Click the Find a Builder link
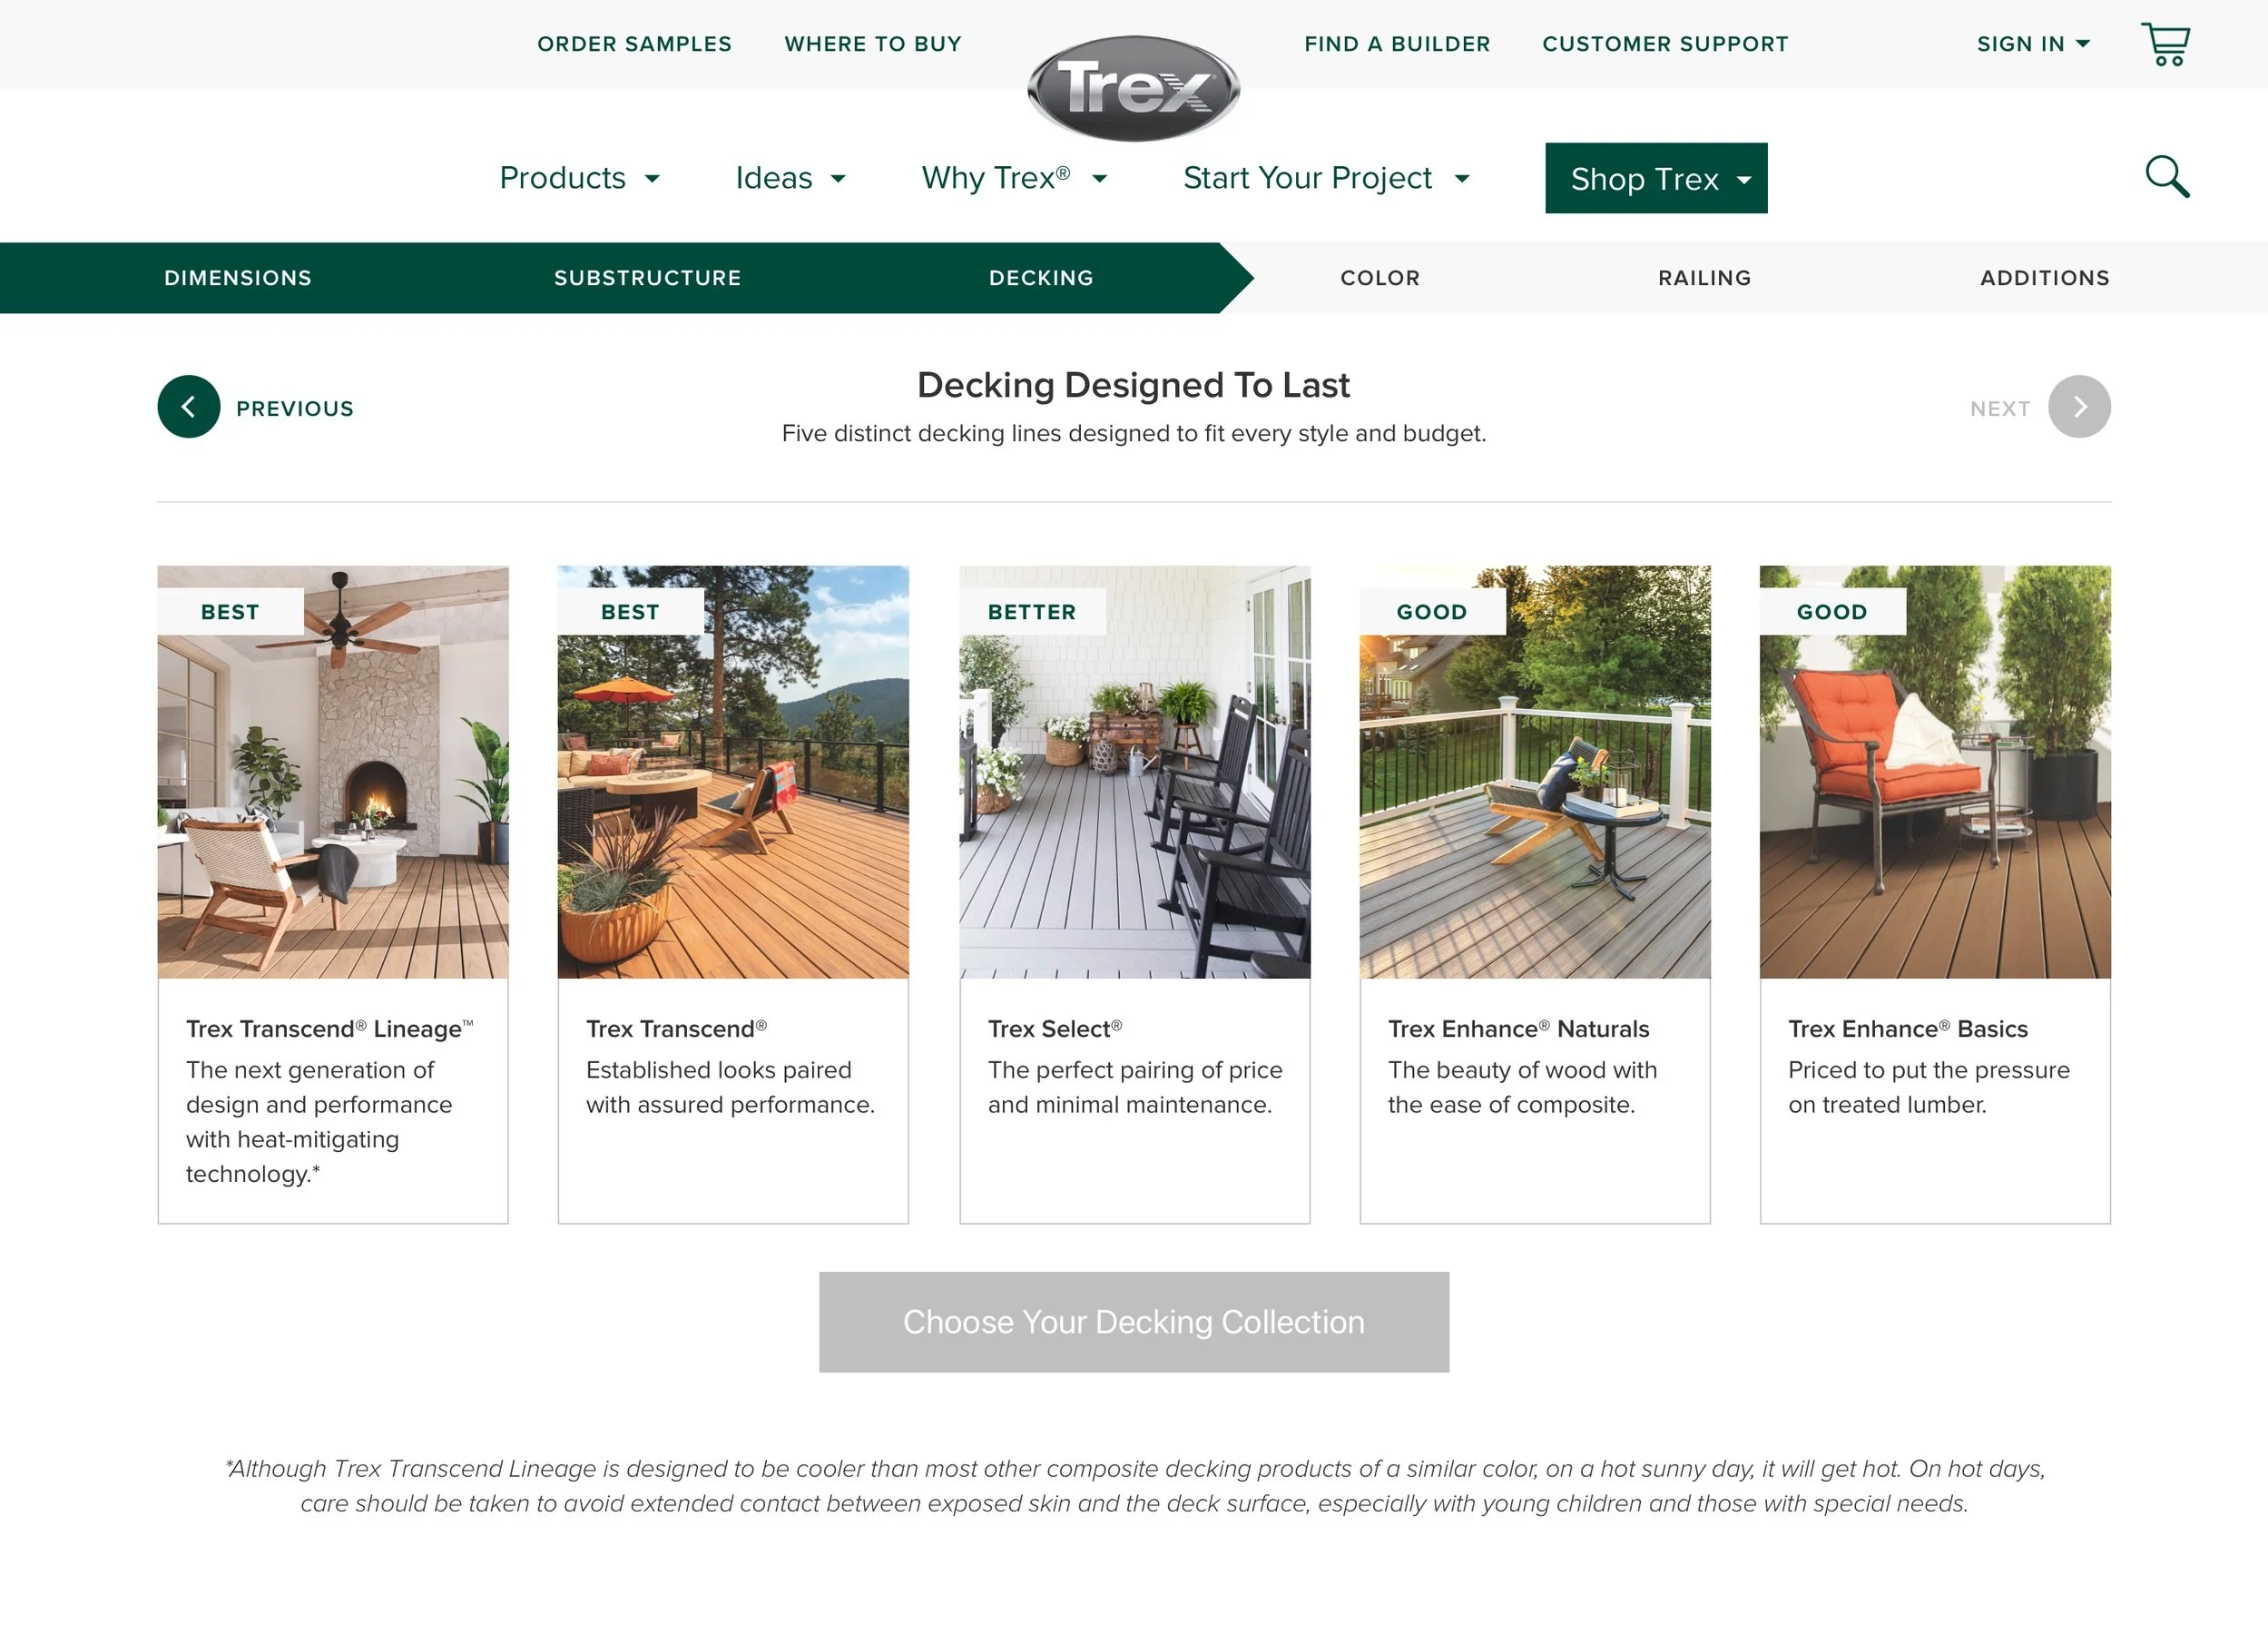This screenshot has width=2268, height=1625. pyautogui.click(x=1397, y=44)
